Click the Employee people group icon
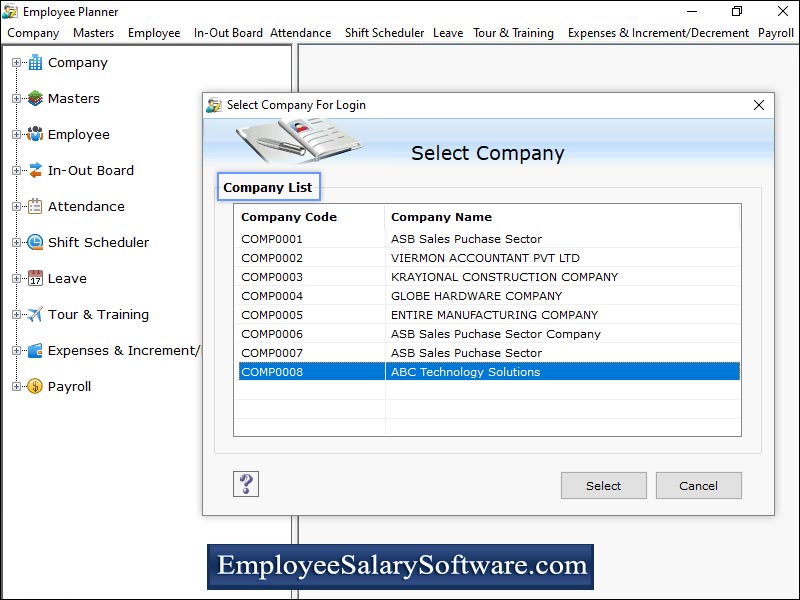Image resolution: width=800 pixels, height=600 pixels. pyautogui.click(x=35, y=134)
